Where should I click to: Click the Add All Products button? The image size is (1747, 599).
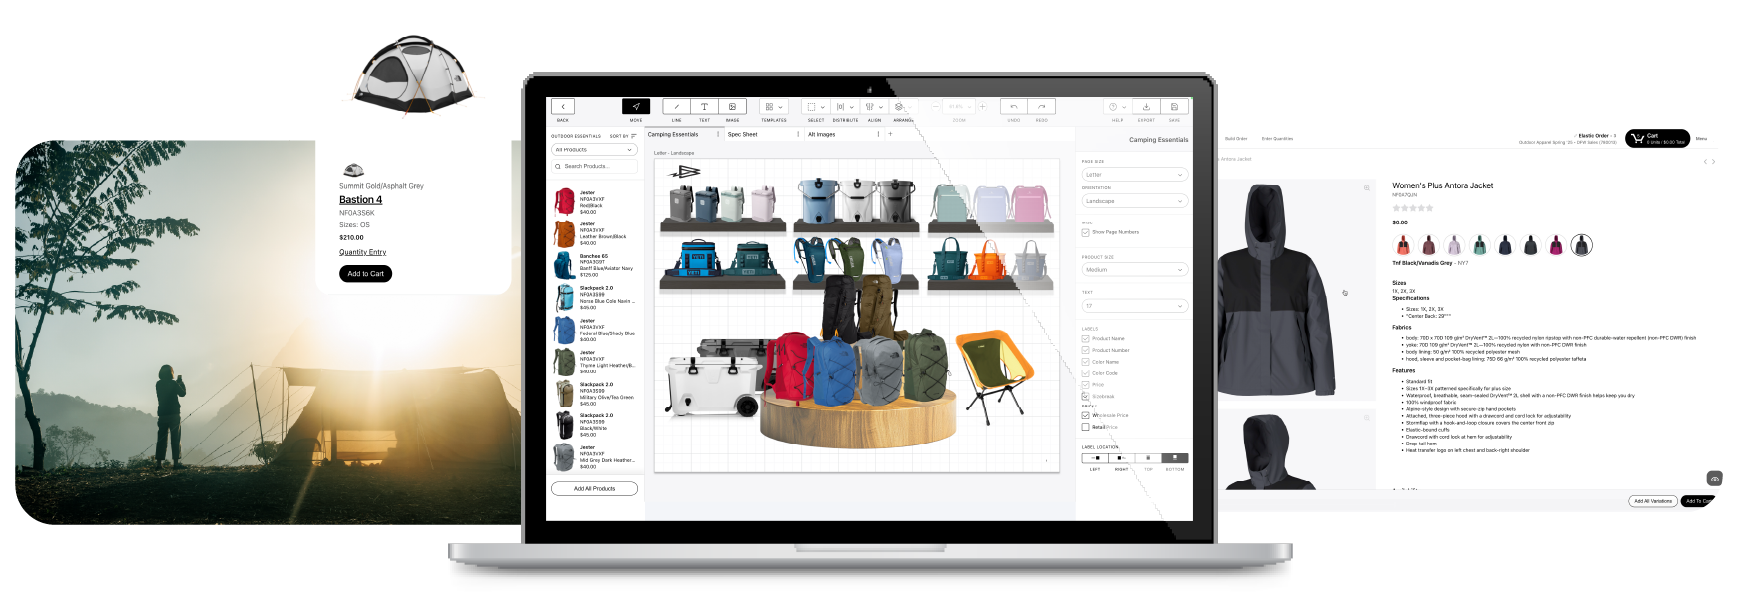tap(594, 489)
